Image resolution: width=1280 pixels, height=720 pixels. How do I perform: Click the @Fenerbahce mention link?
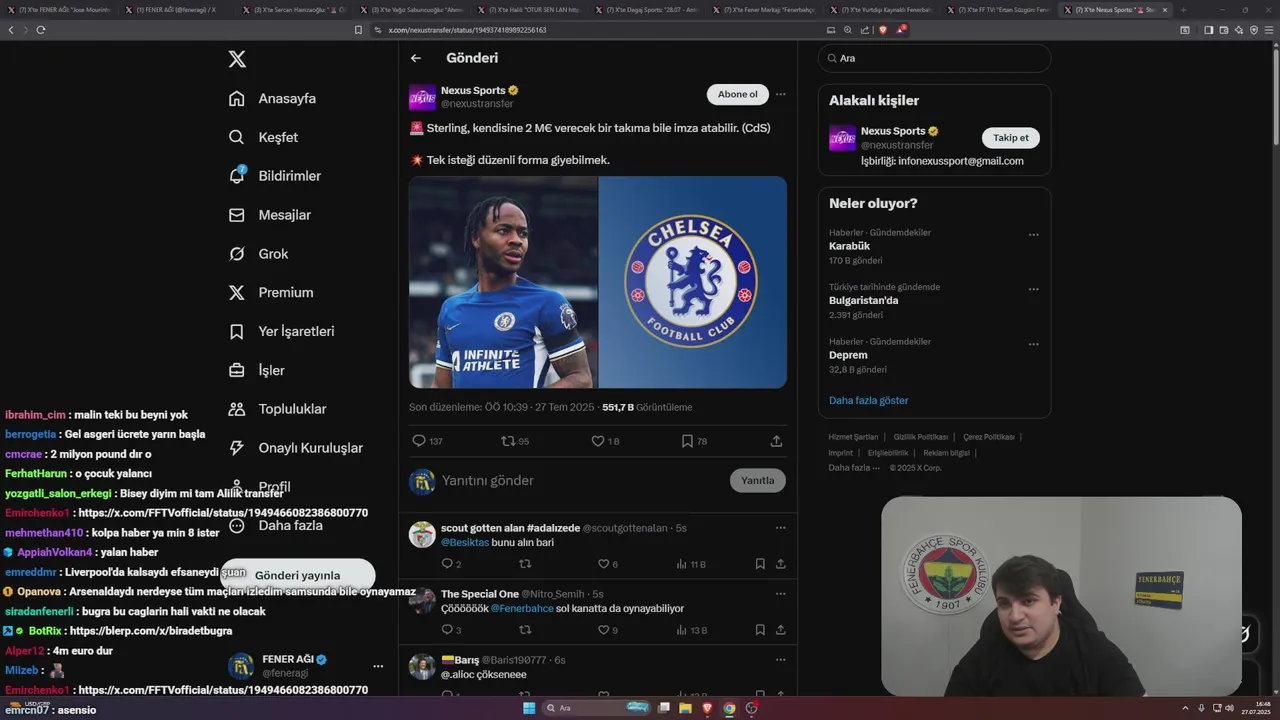click(x=522, y=609)
